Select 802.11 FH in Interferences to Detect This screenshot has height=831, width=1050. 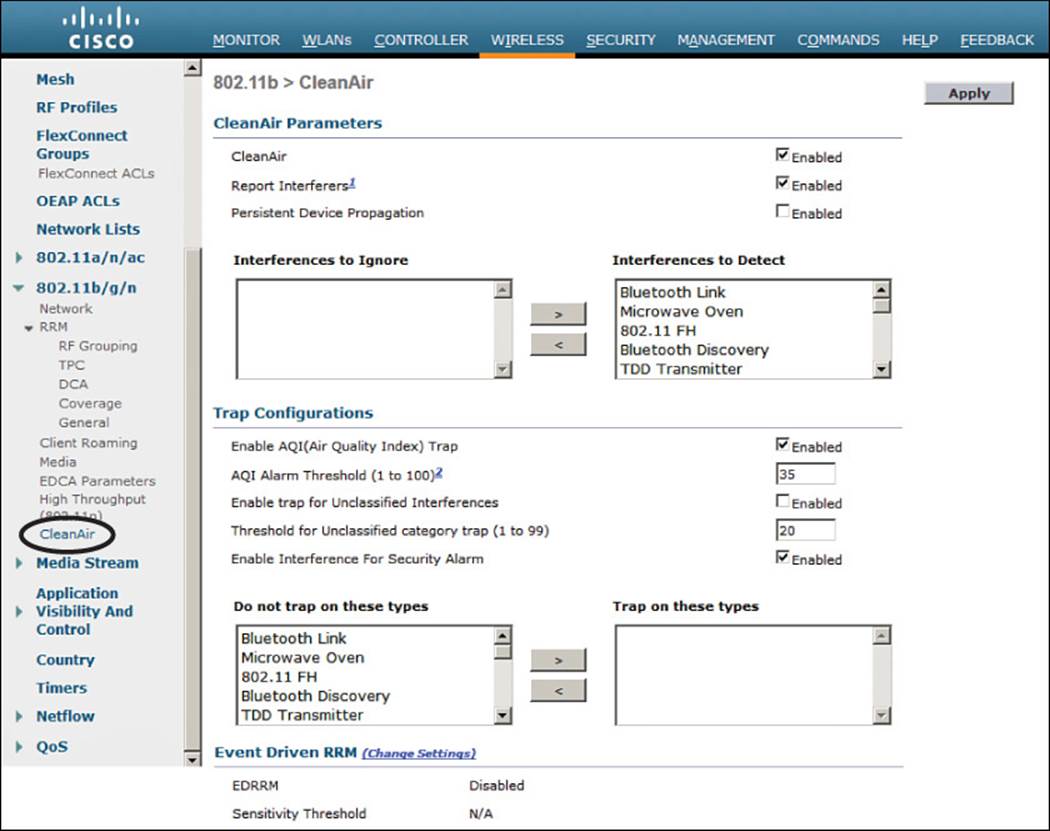click(658, 331)
